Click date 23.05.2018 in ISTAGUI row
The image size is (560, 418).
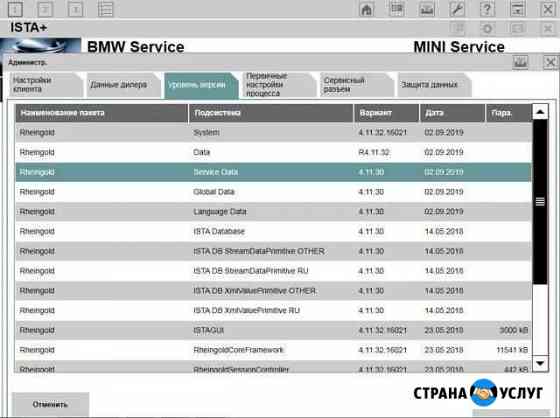click(444, 330)
